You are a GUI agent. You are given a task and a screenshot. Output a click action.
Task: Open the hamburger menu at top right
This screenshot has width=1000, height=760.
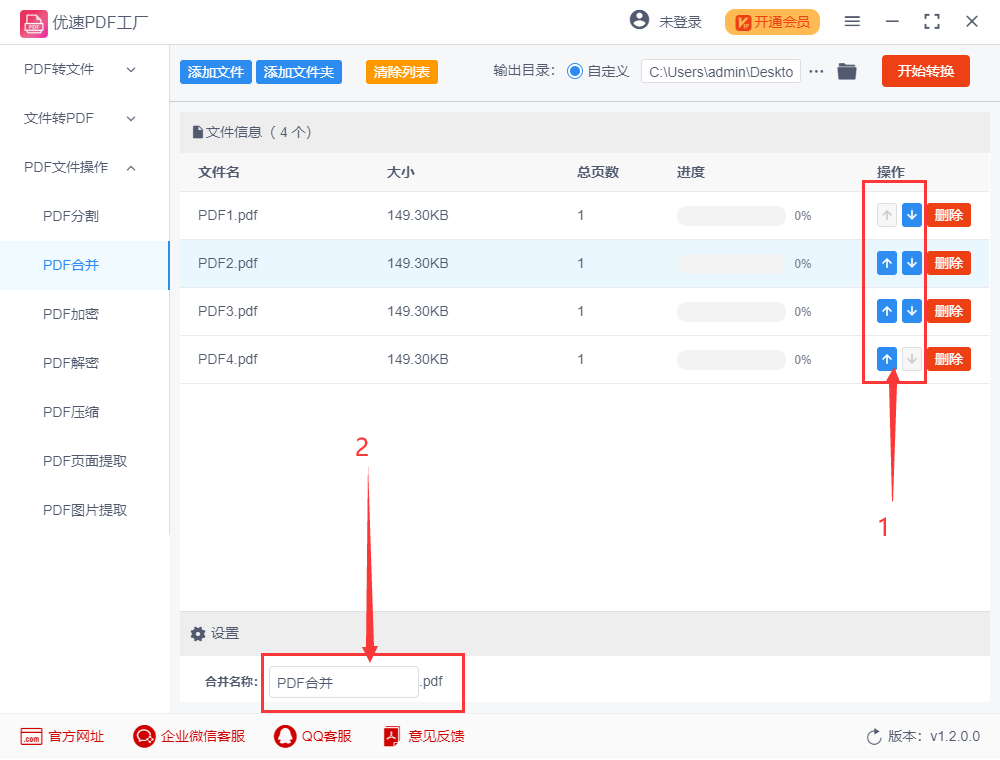pyautogui.click(x=852, y=20)
